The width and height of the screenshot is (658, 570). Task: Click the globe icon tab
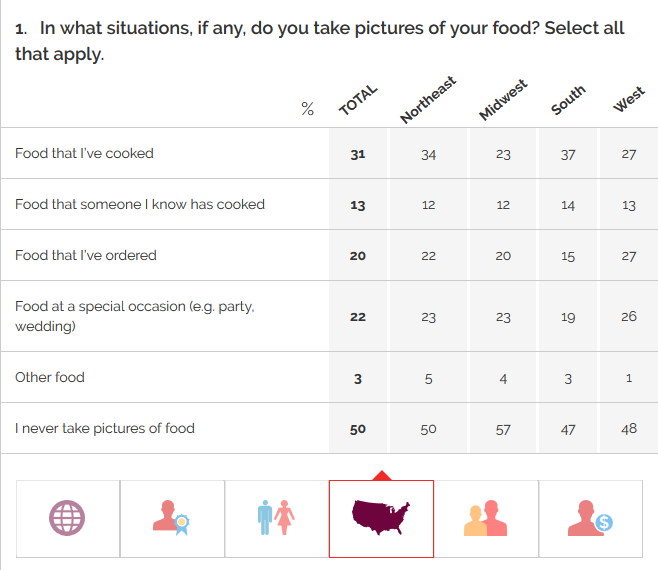[68, 518]
